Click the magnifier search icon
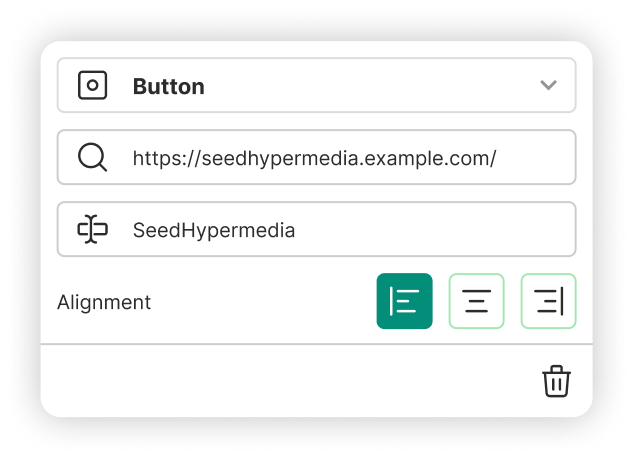Screen dimensions: 633x457 coord(92,158)
